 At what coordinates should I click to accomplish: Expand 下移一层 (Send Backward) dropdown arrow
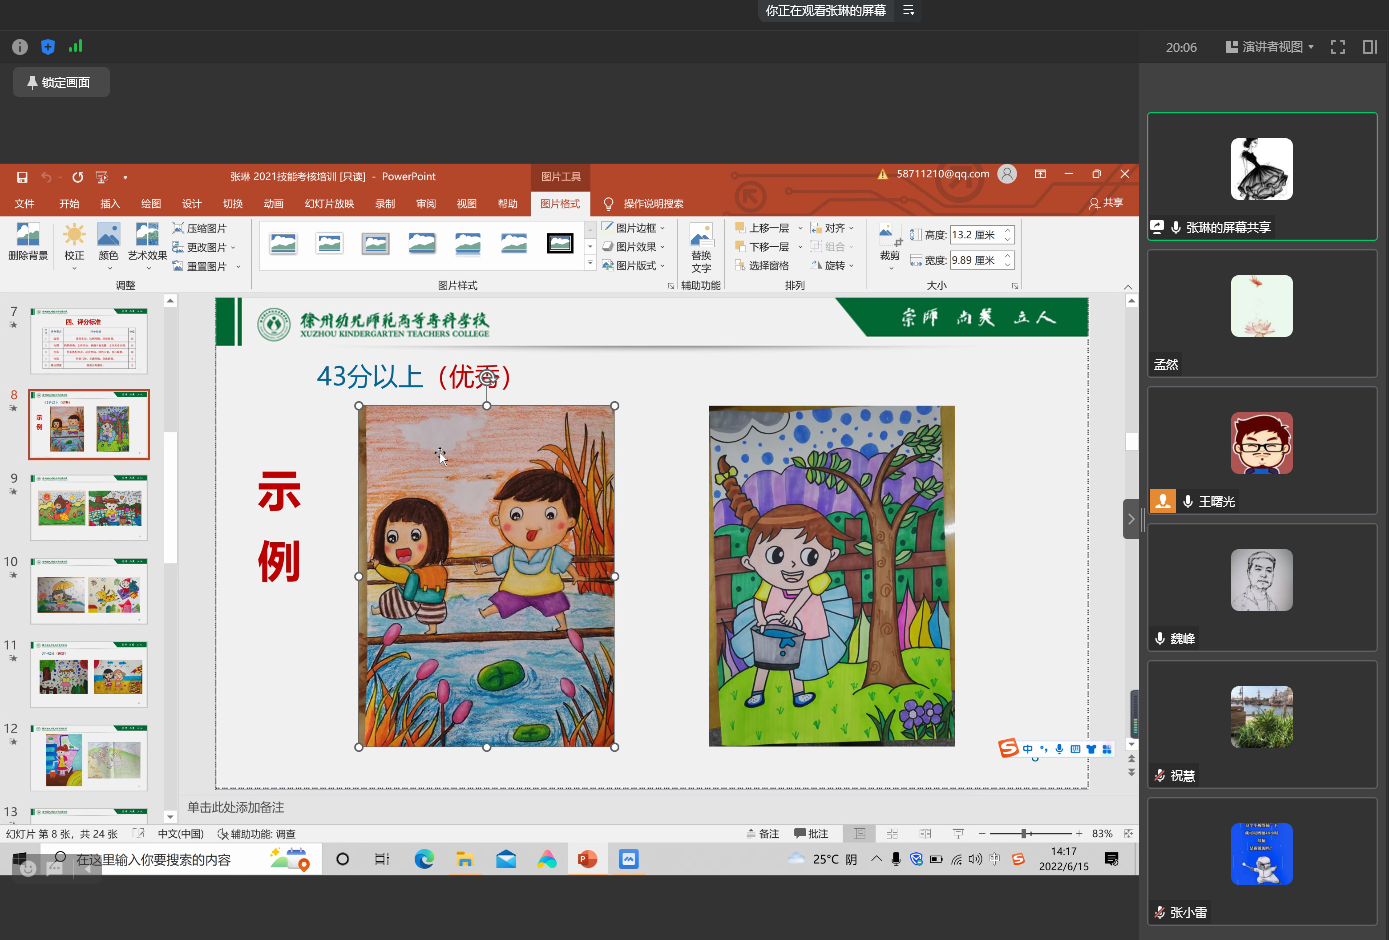point(800,247)
